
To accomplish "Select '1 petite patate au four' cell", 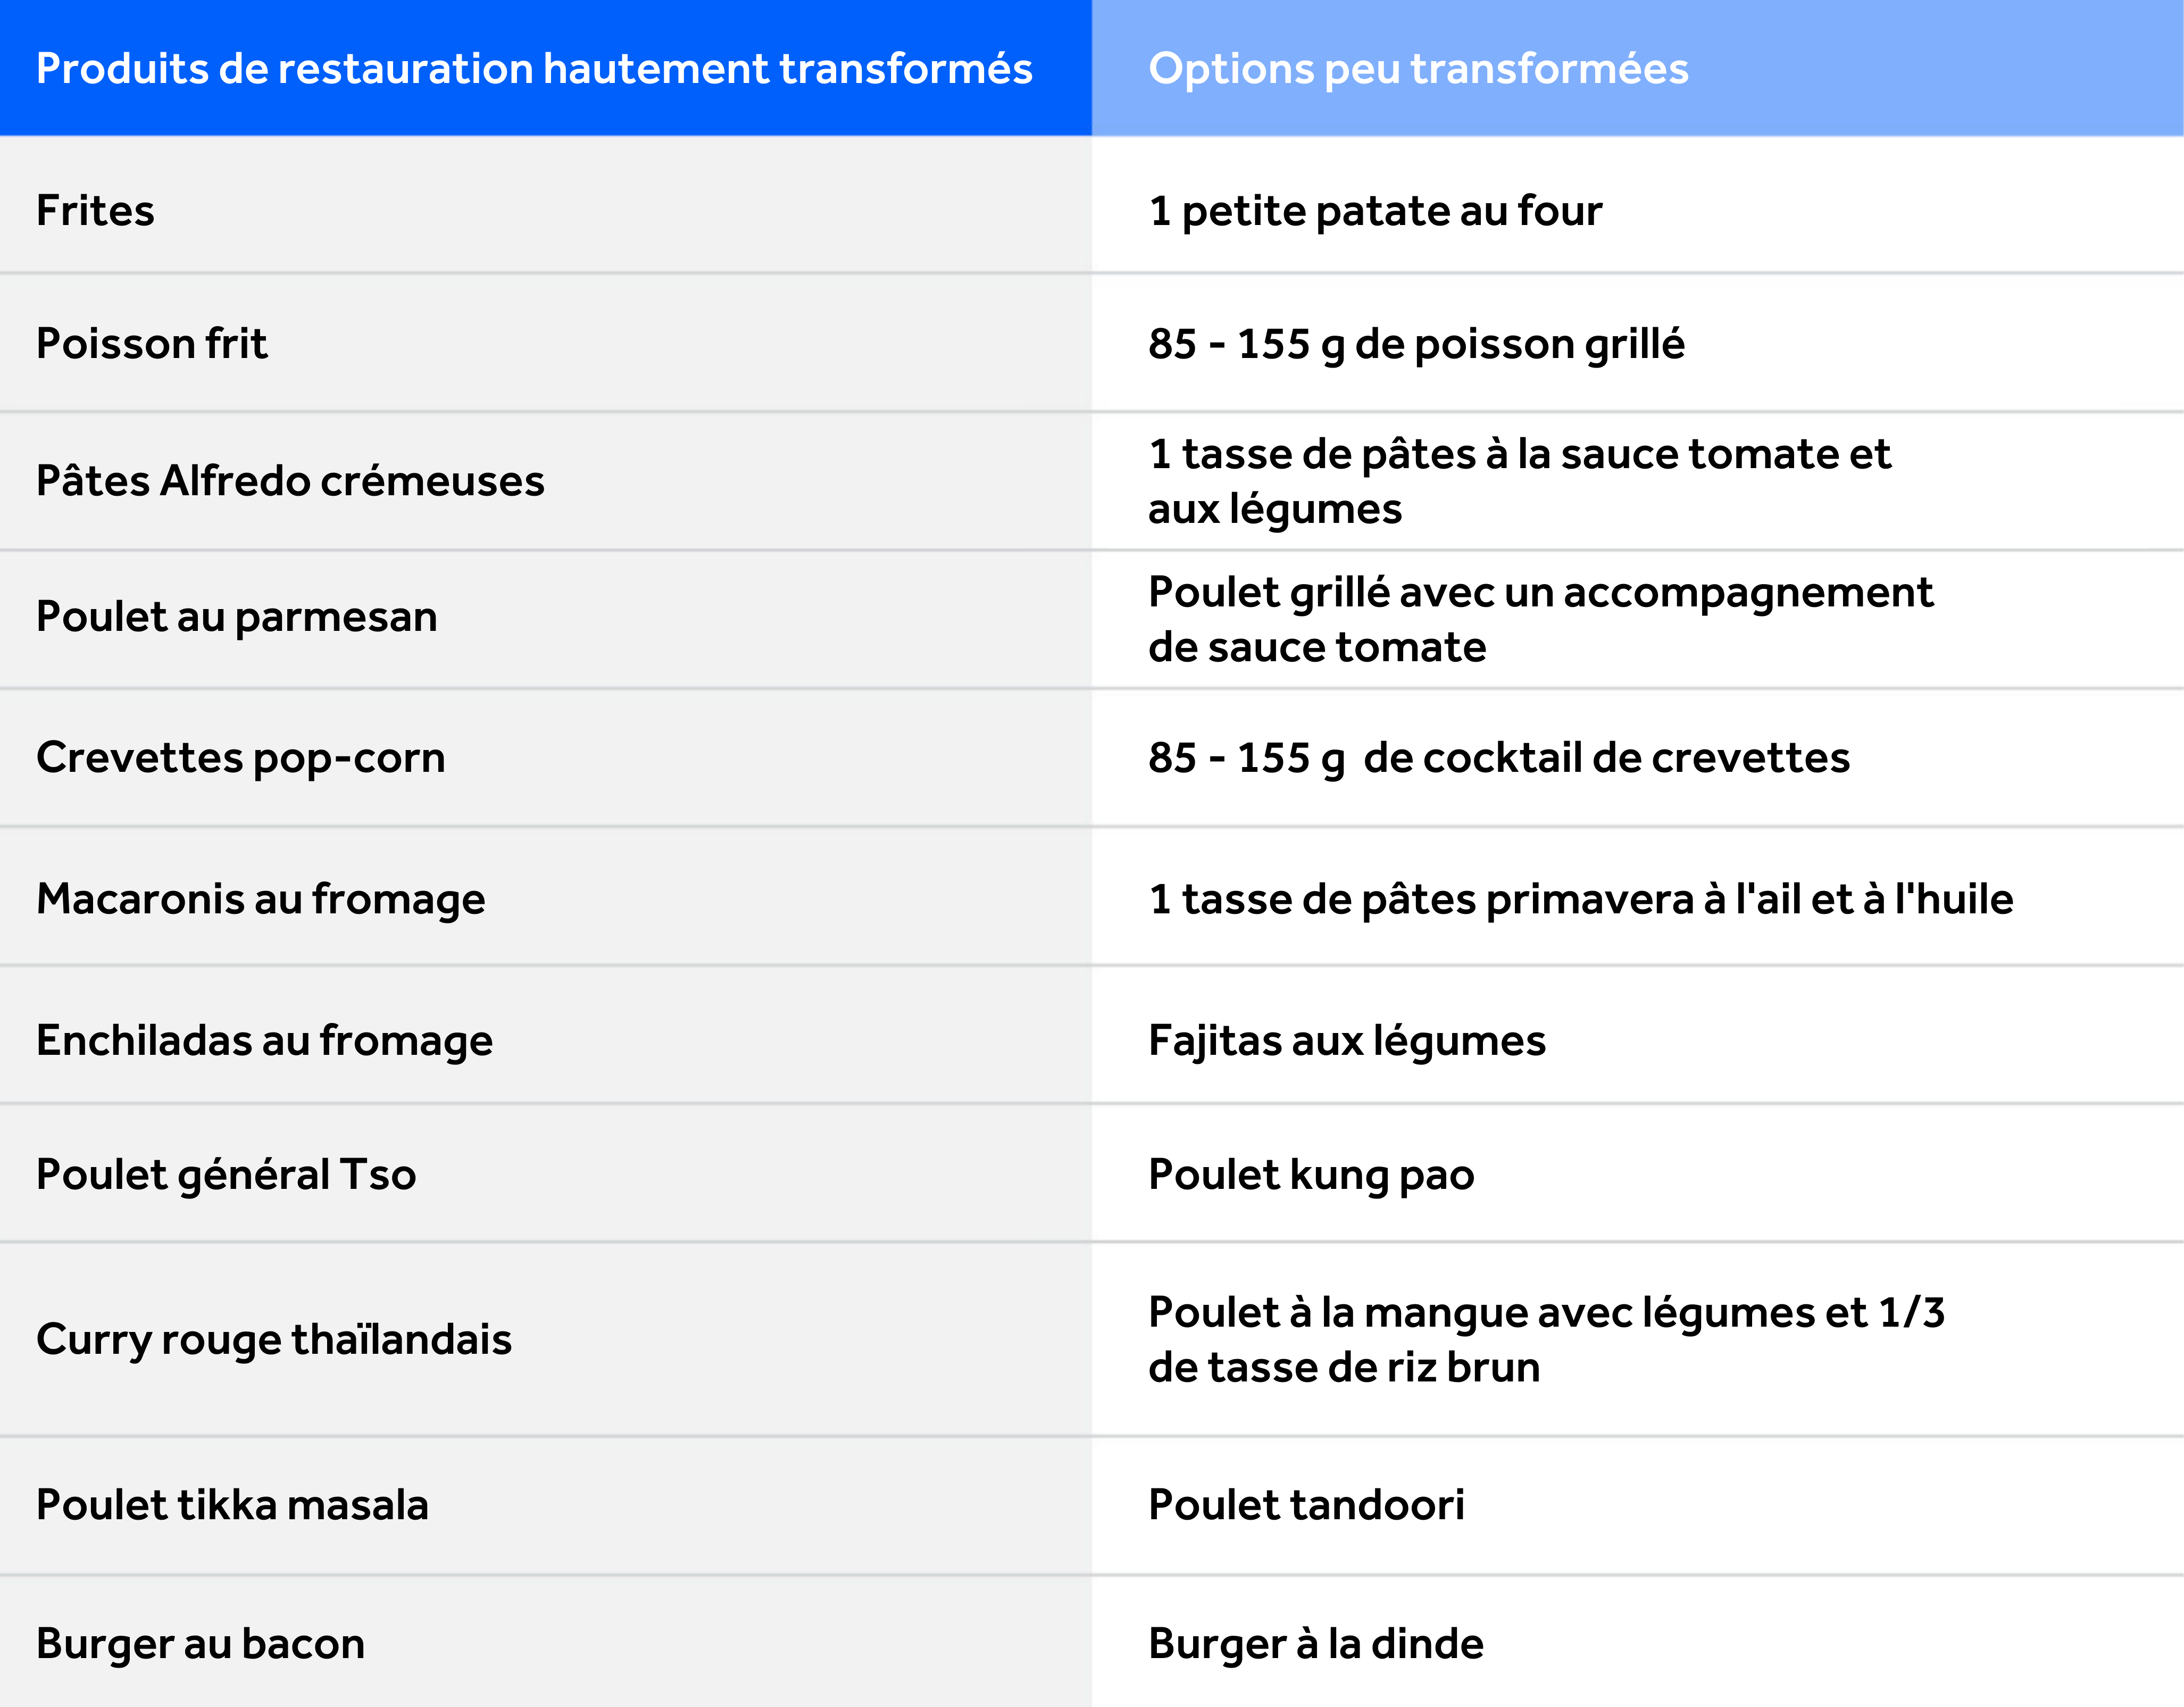I will tap(1375, 210).
